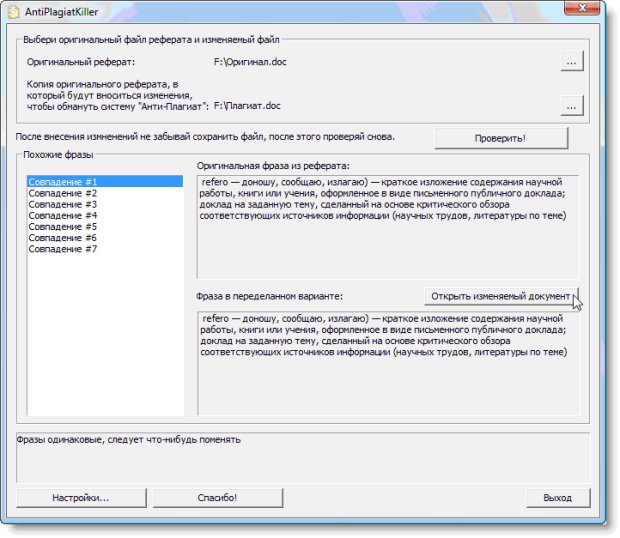Click the F:\Плагиат.doc path text
This screenshot has width=620, height=538.
(x=247, y=106)
